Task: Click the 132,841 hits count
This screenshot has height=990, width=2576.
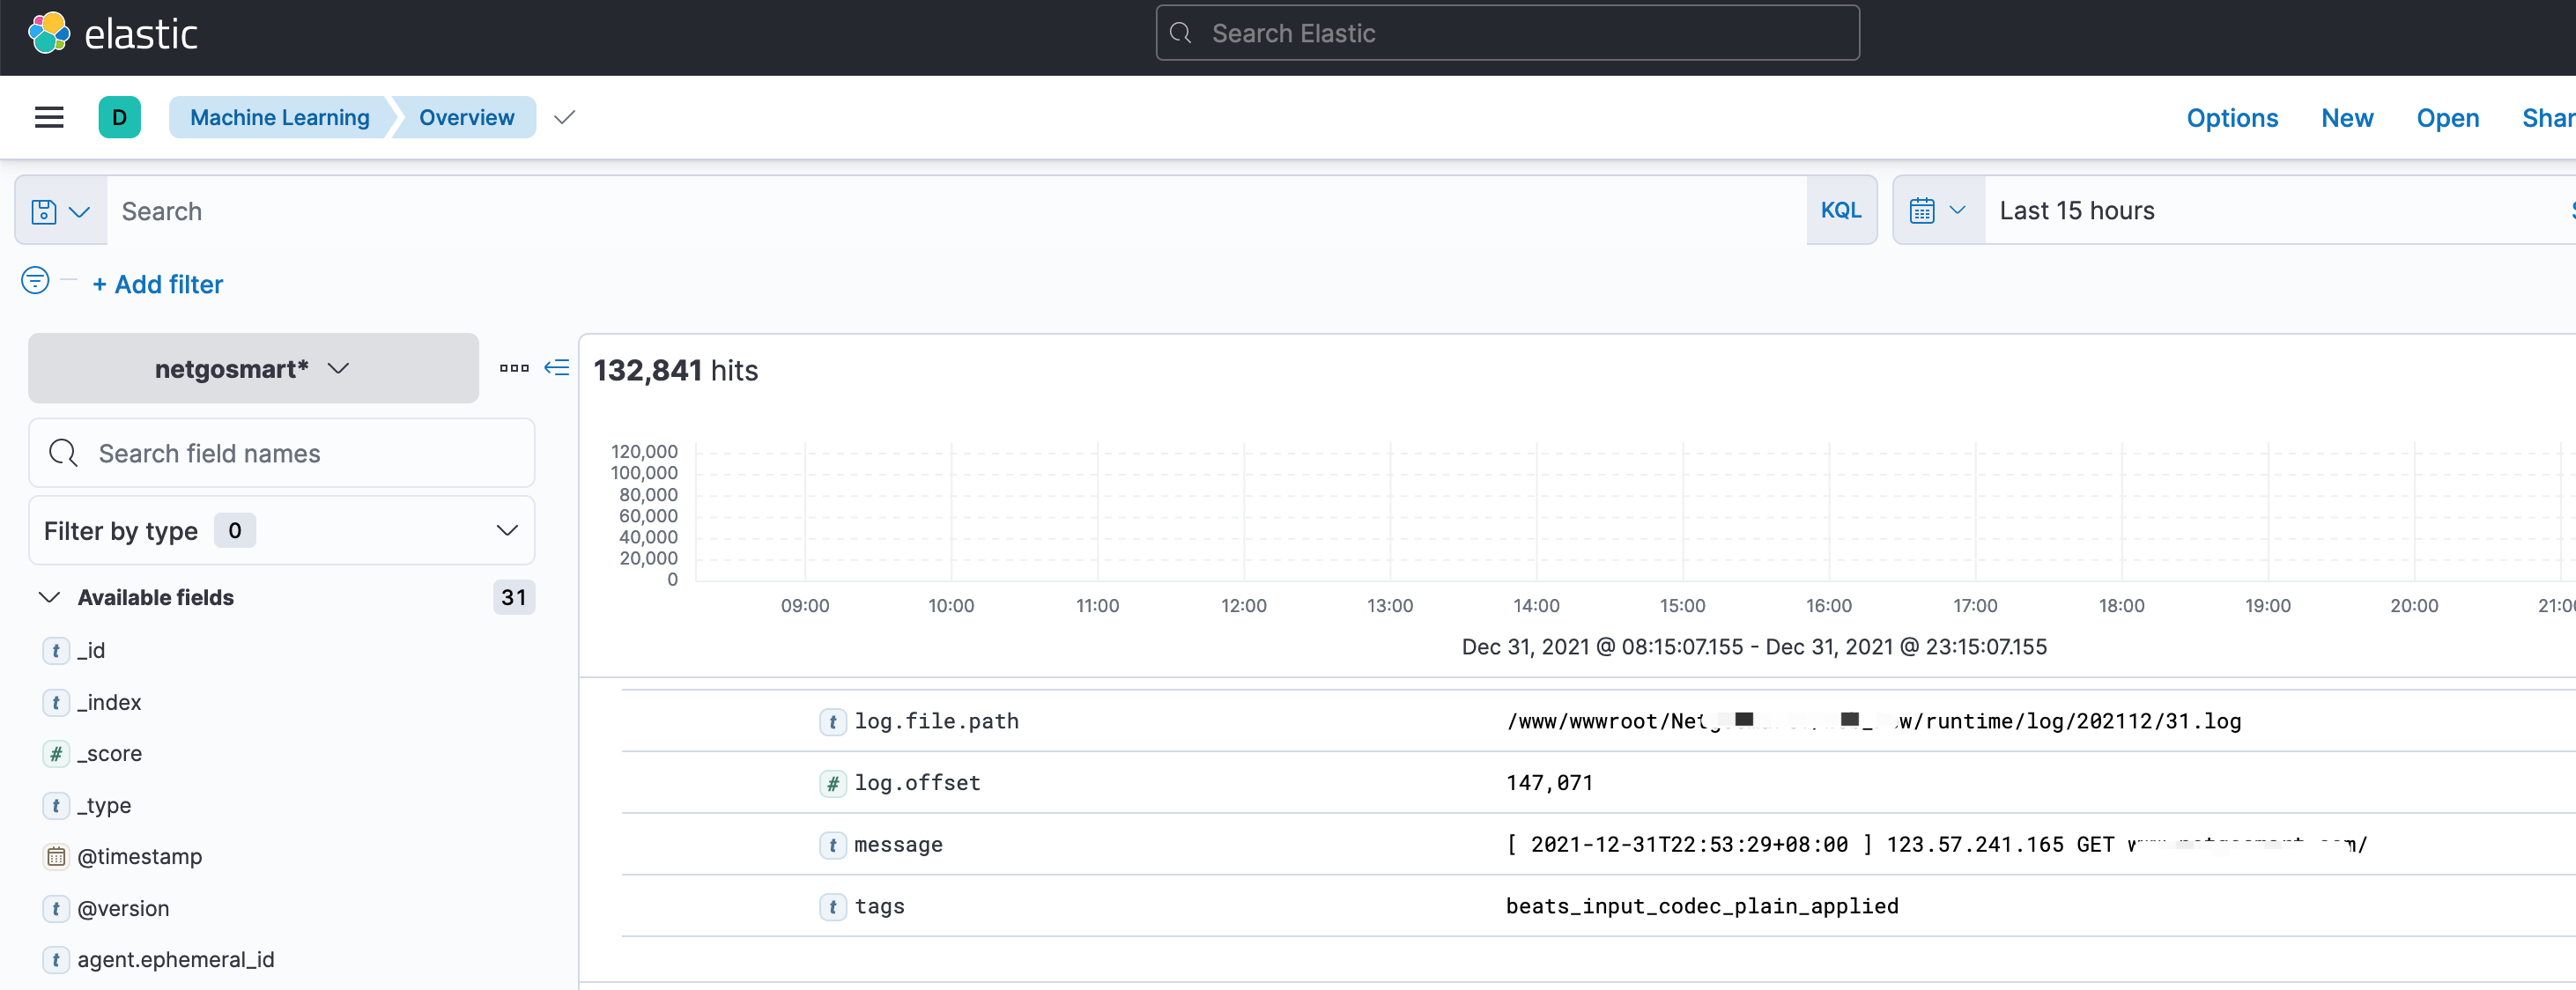Action: 676,371
